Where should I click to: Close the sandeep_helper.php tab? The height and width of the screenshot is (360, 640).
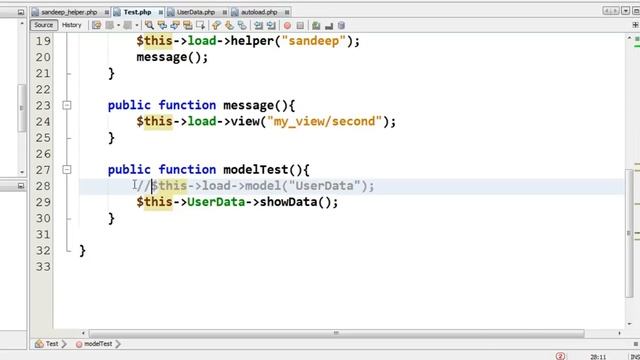coord(107,12)
